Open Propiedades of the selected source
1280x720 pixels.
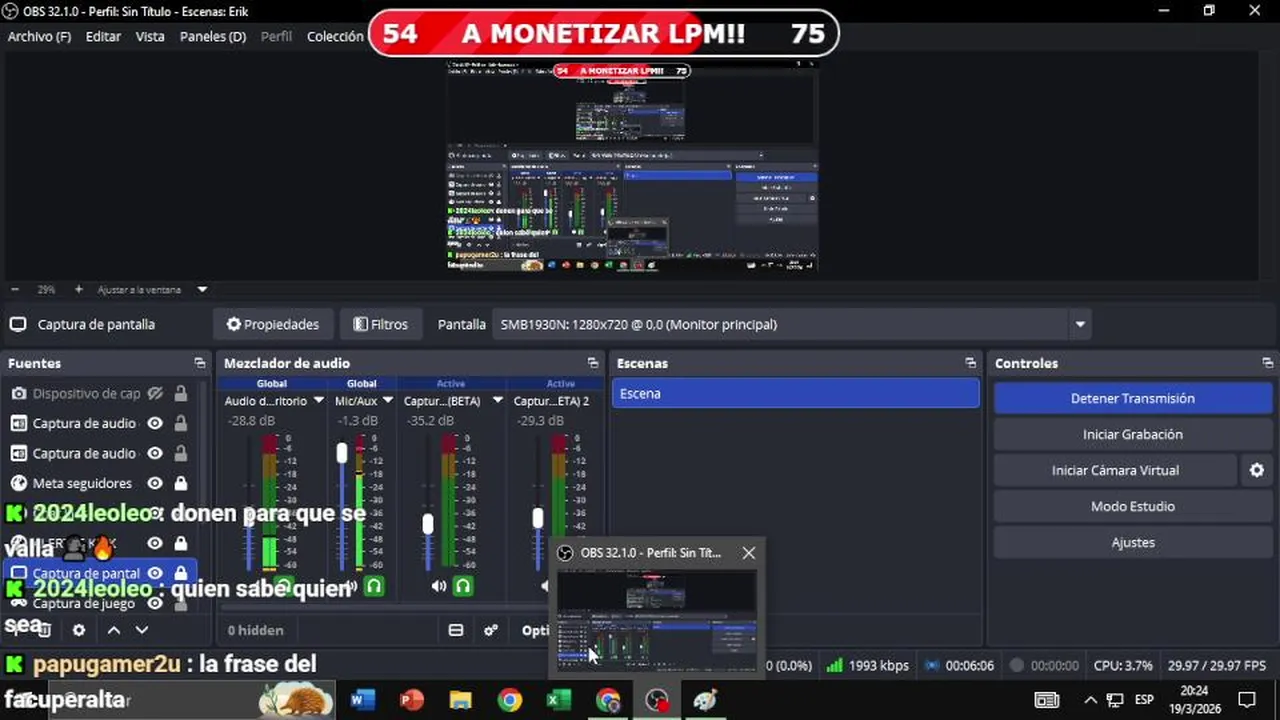click(272, 324)
